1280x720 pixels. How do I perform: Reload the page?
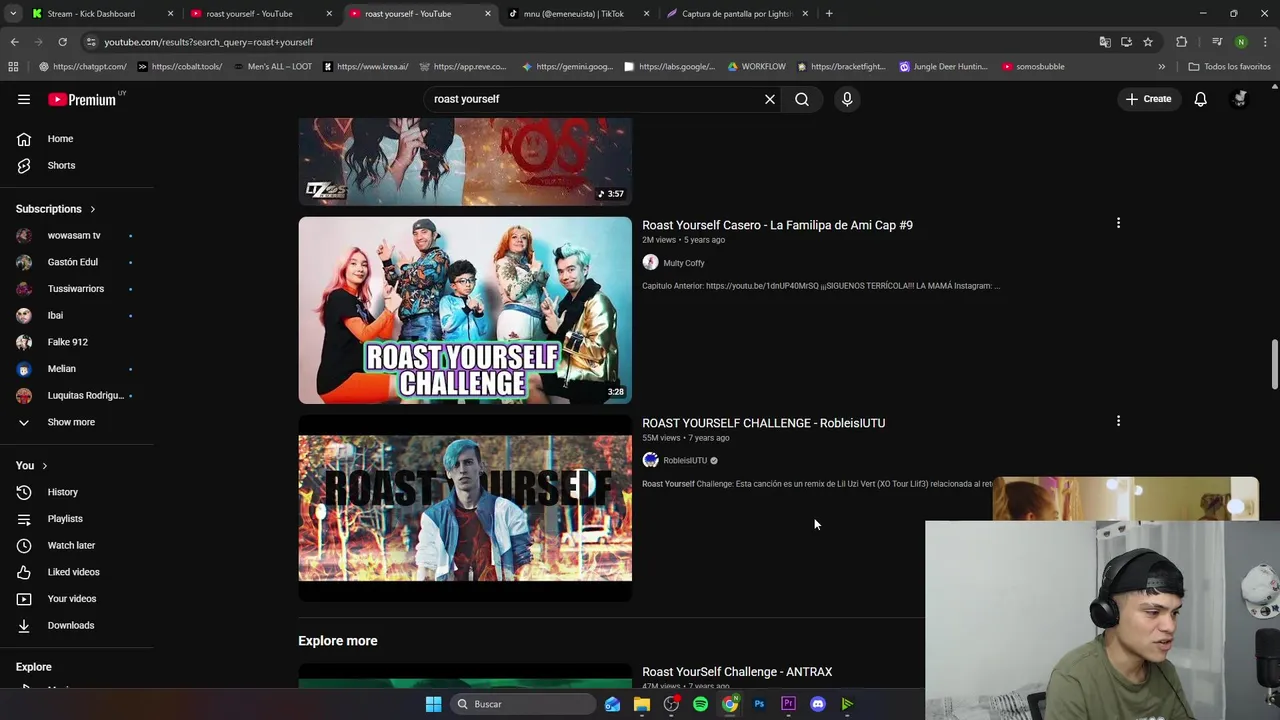(62, 42)
